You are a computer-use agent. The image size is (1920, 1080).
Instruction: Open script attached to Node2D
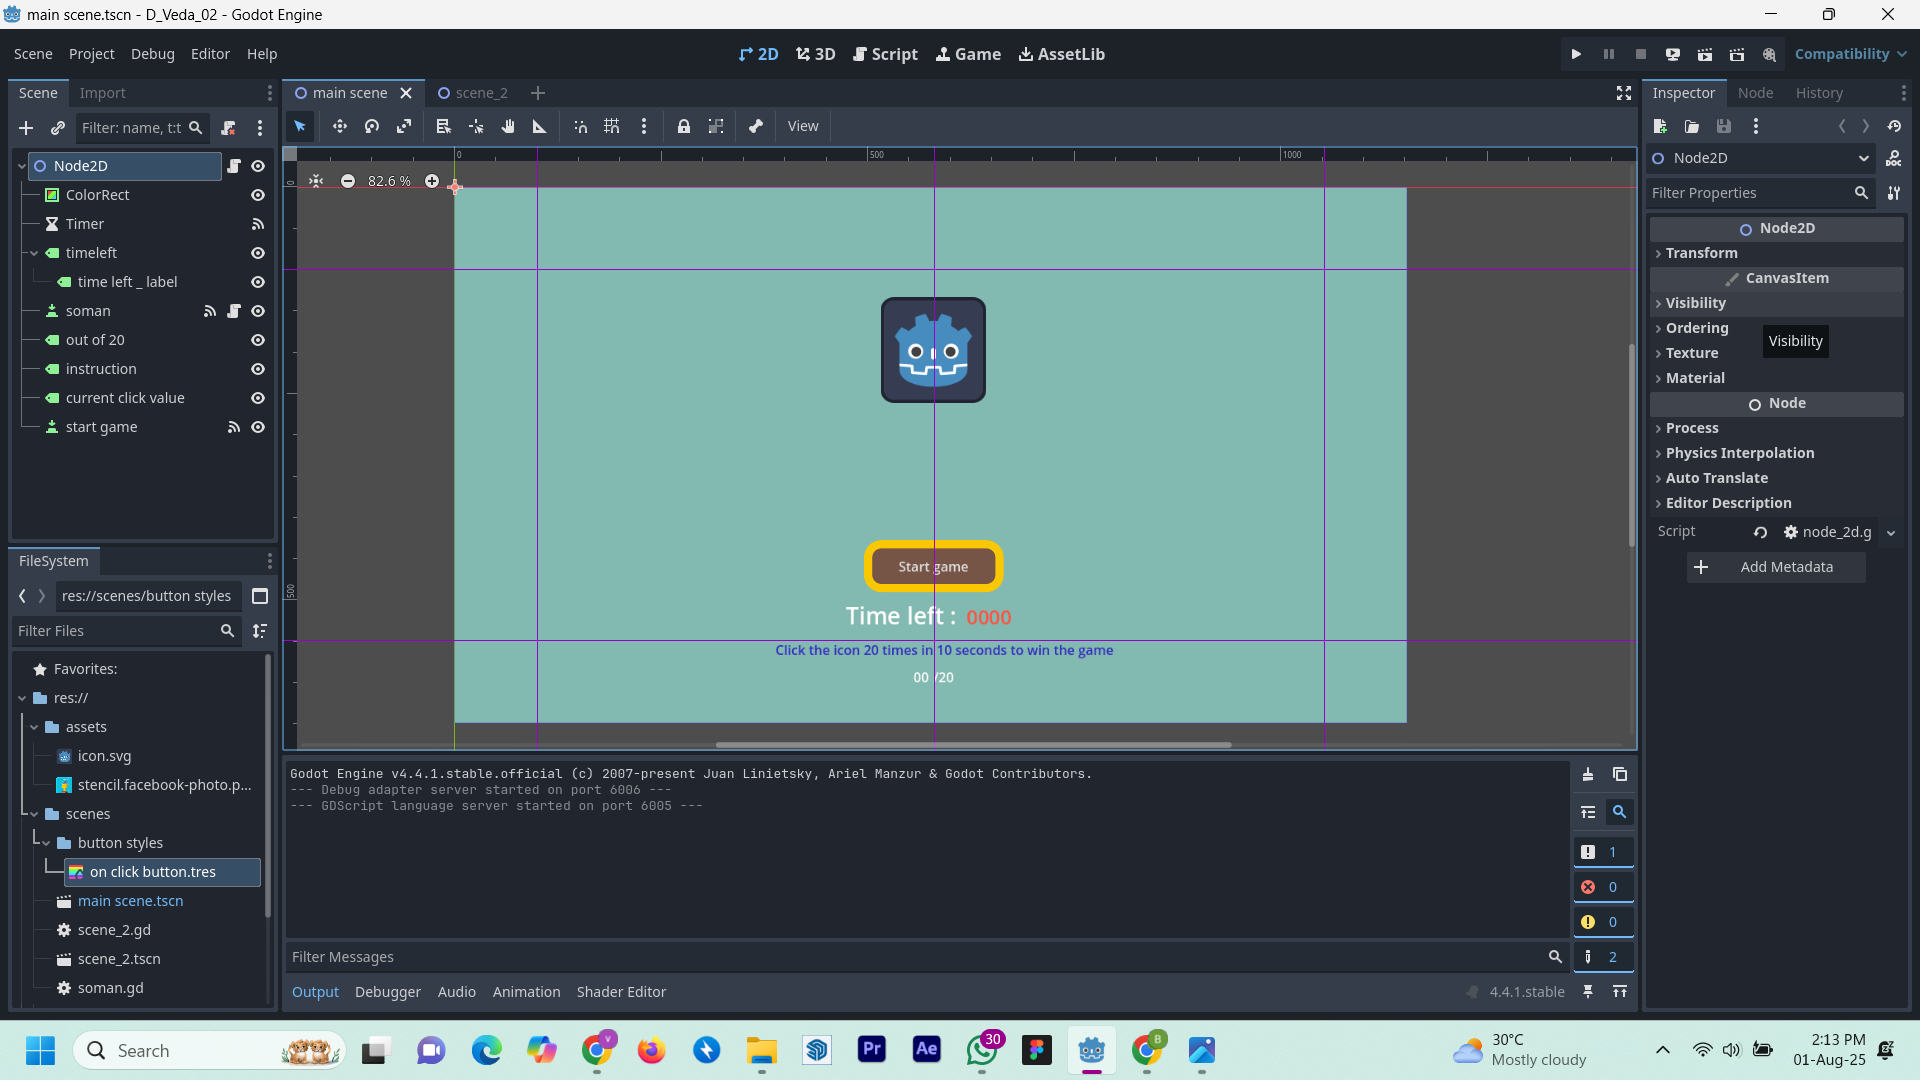(234, 166)
